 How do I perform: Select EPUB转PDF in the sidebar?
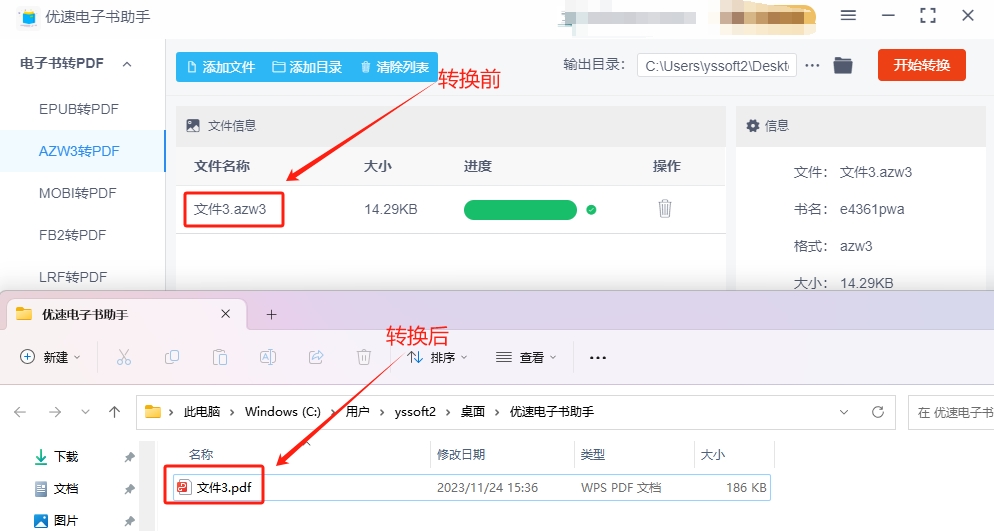pyautogui.click(x=79, y=109)
